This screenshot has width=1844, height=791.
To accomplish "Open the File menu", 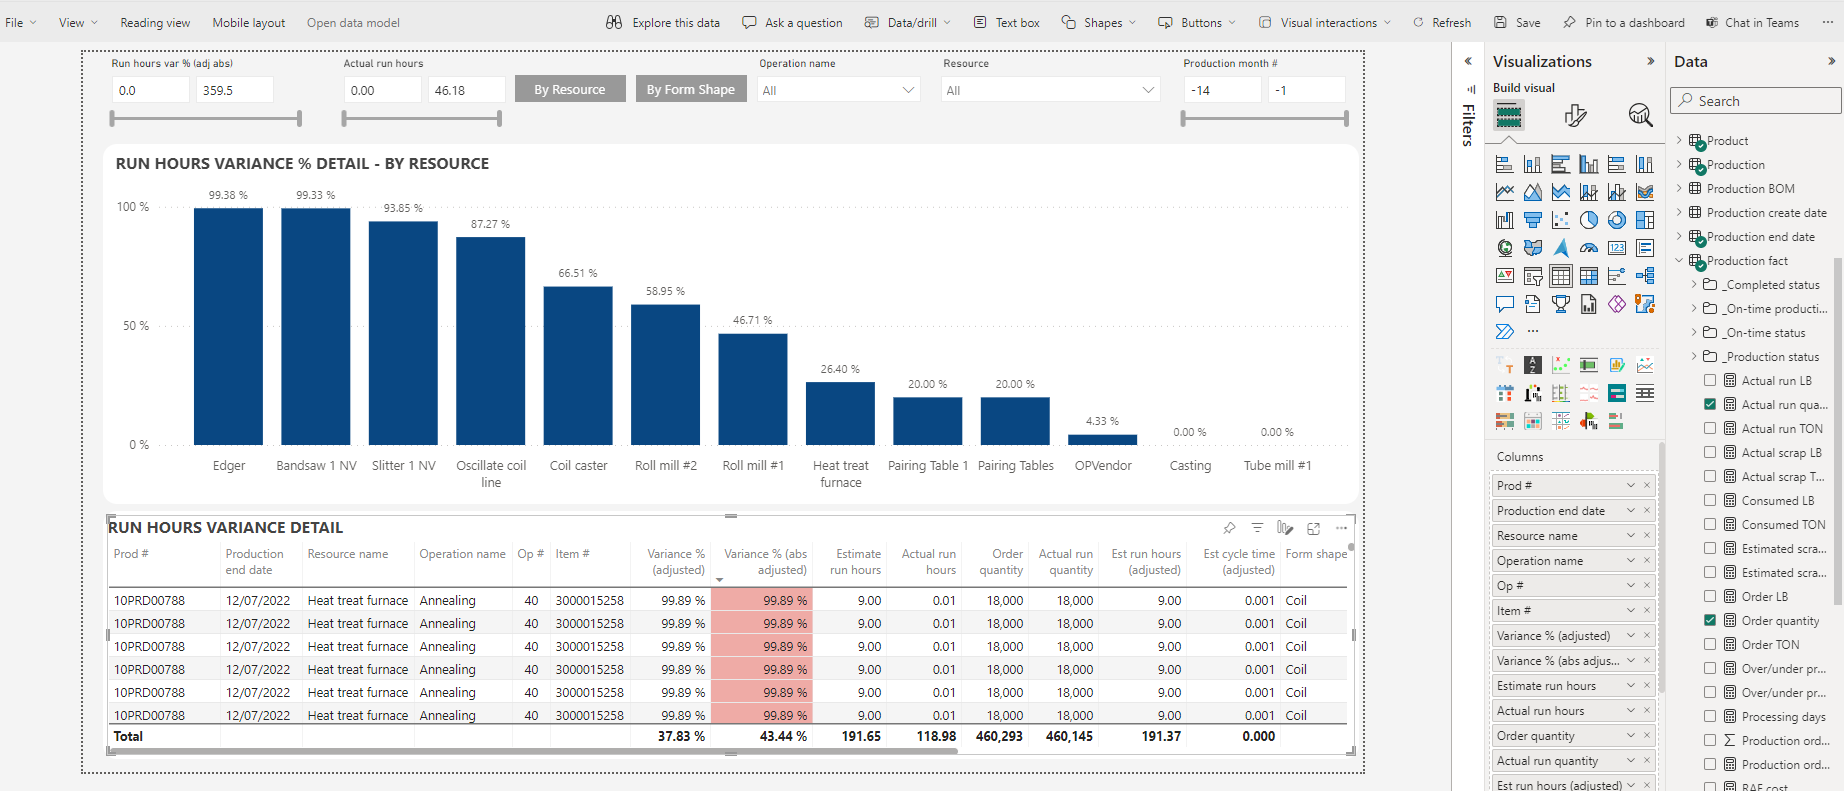I will [20, 22].
